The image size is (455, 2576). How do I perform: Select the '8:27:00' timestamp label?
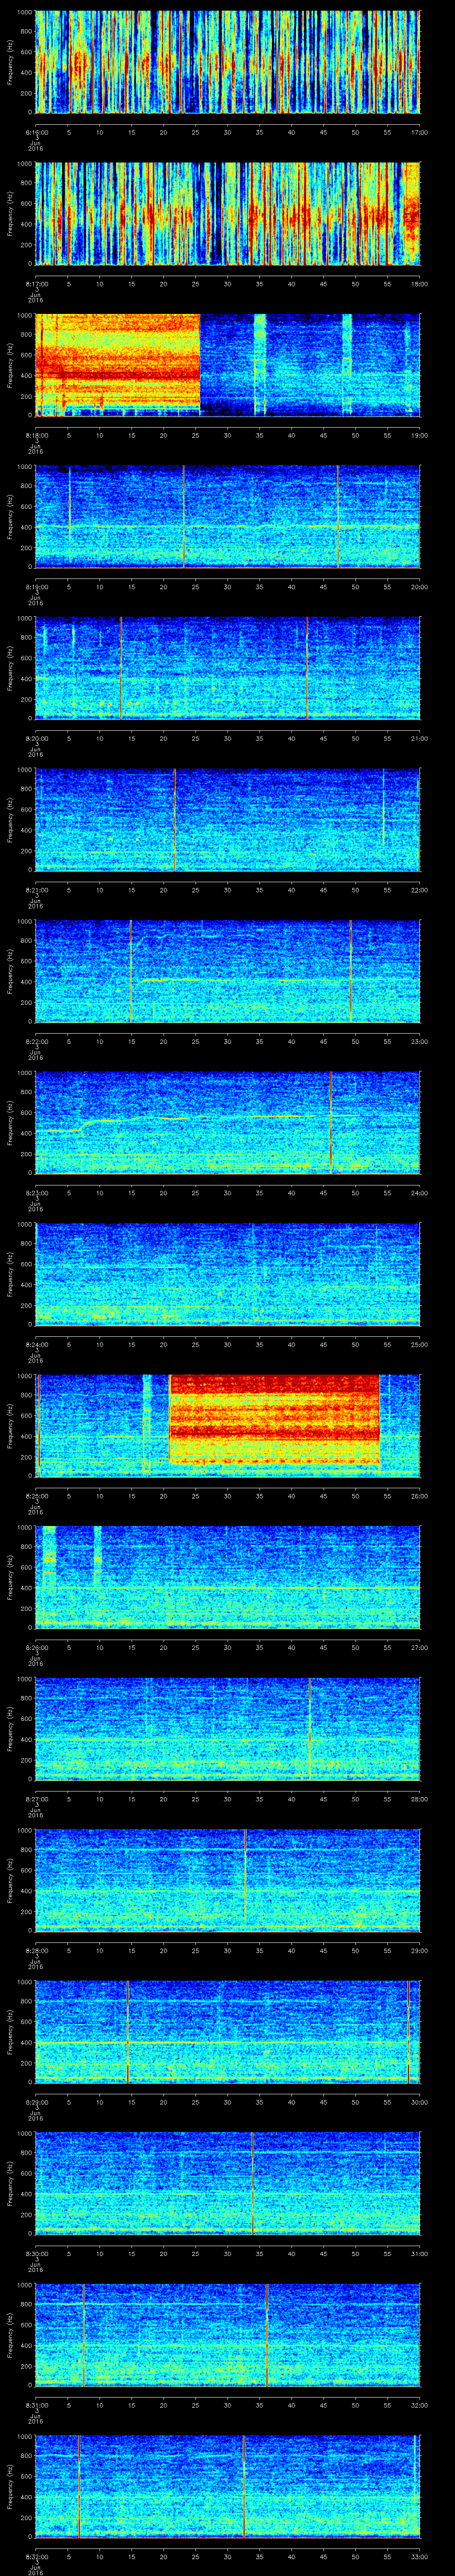pyautogui.click(x=36, y=1799)
